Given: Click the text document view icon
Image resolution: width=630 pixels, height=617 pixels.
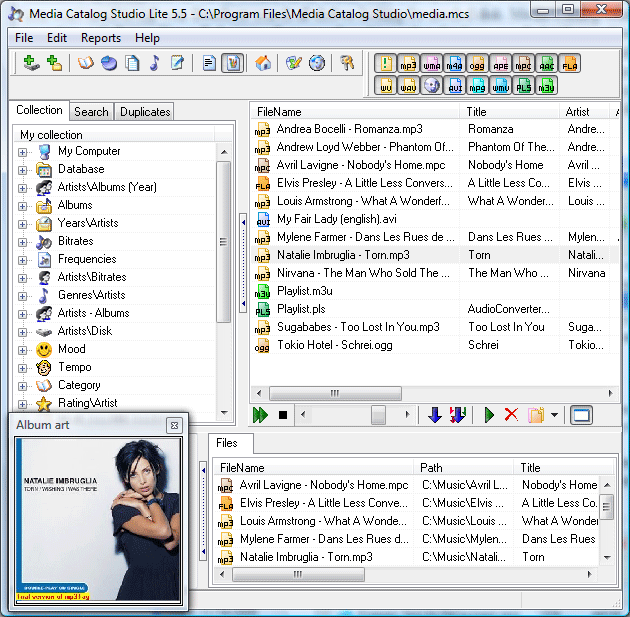Looking at the screenshot, I should pyautogui.click(x=209, y=63).
